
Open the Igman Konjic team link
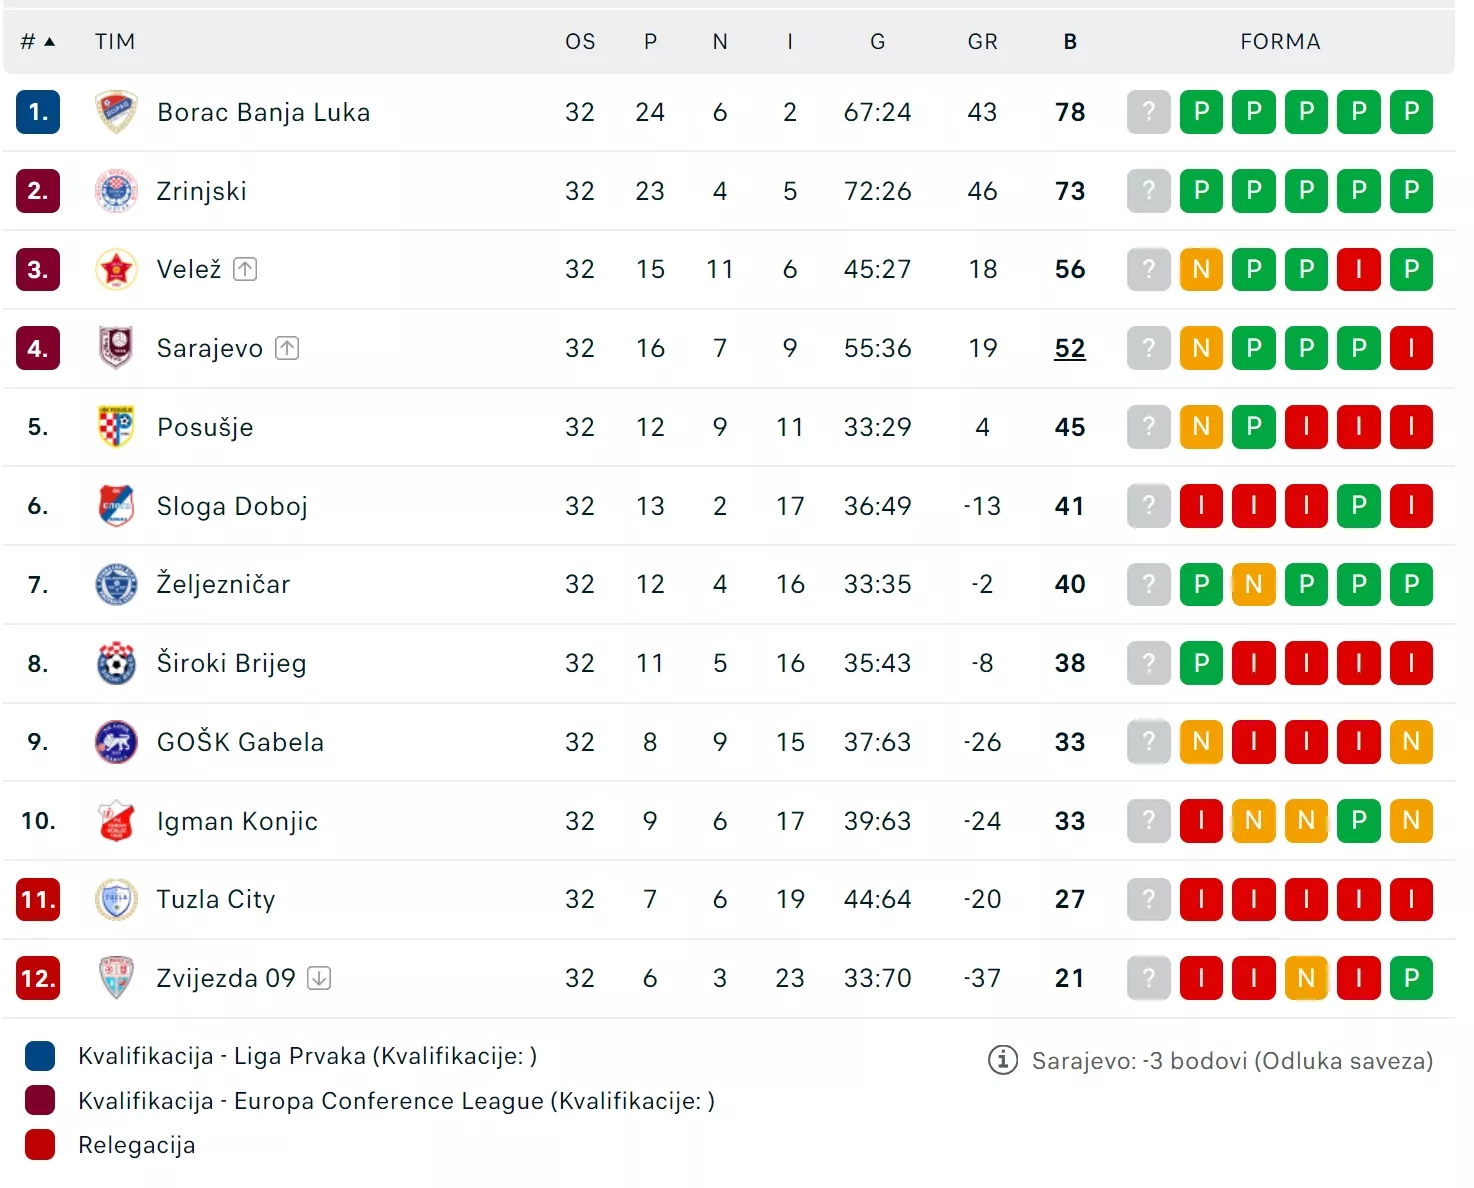click(237, 821)
